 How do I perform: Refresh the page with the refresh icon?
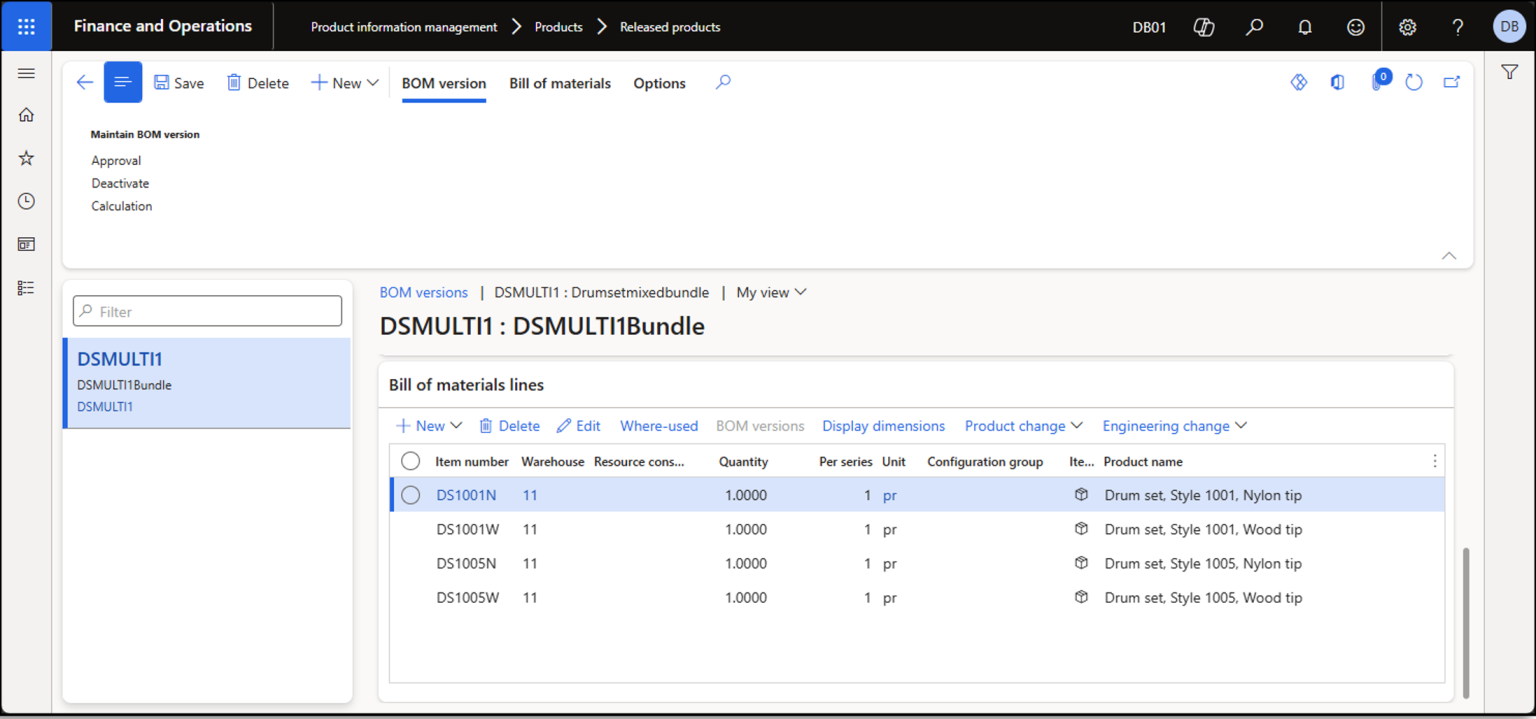(x=1414, y=82)
